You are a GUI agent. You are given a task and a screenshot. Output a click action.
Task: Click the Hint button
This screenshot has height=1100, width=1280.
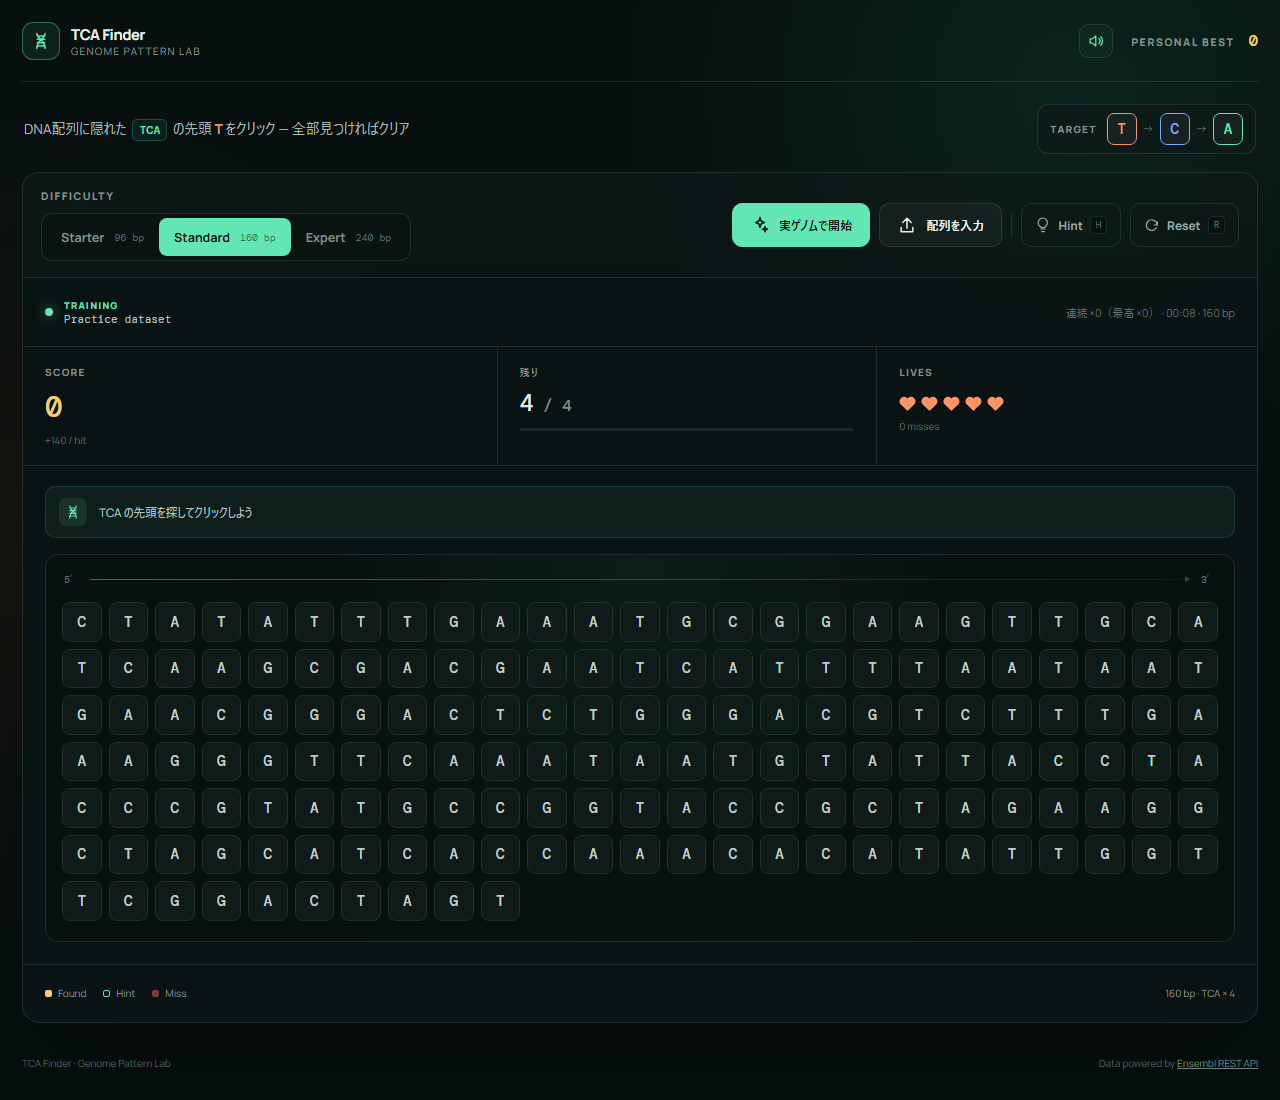point(1070,225)
